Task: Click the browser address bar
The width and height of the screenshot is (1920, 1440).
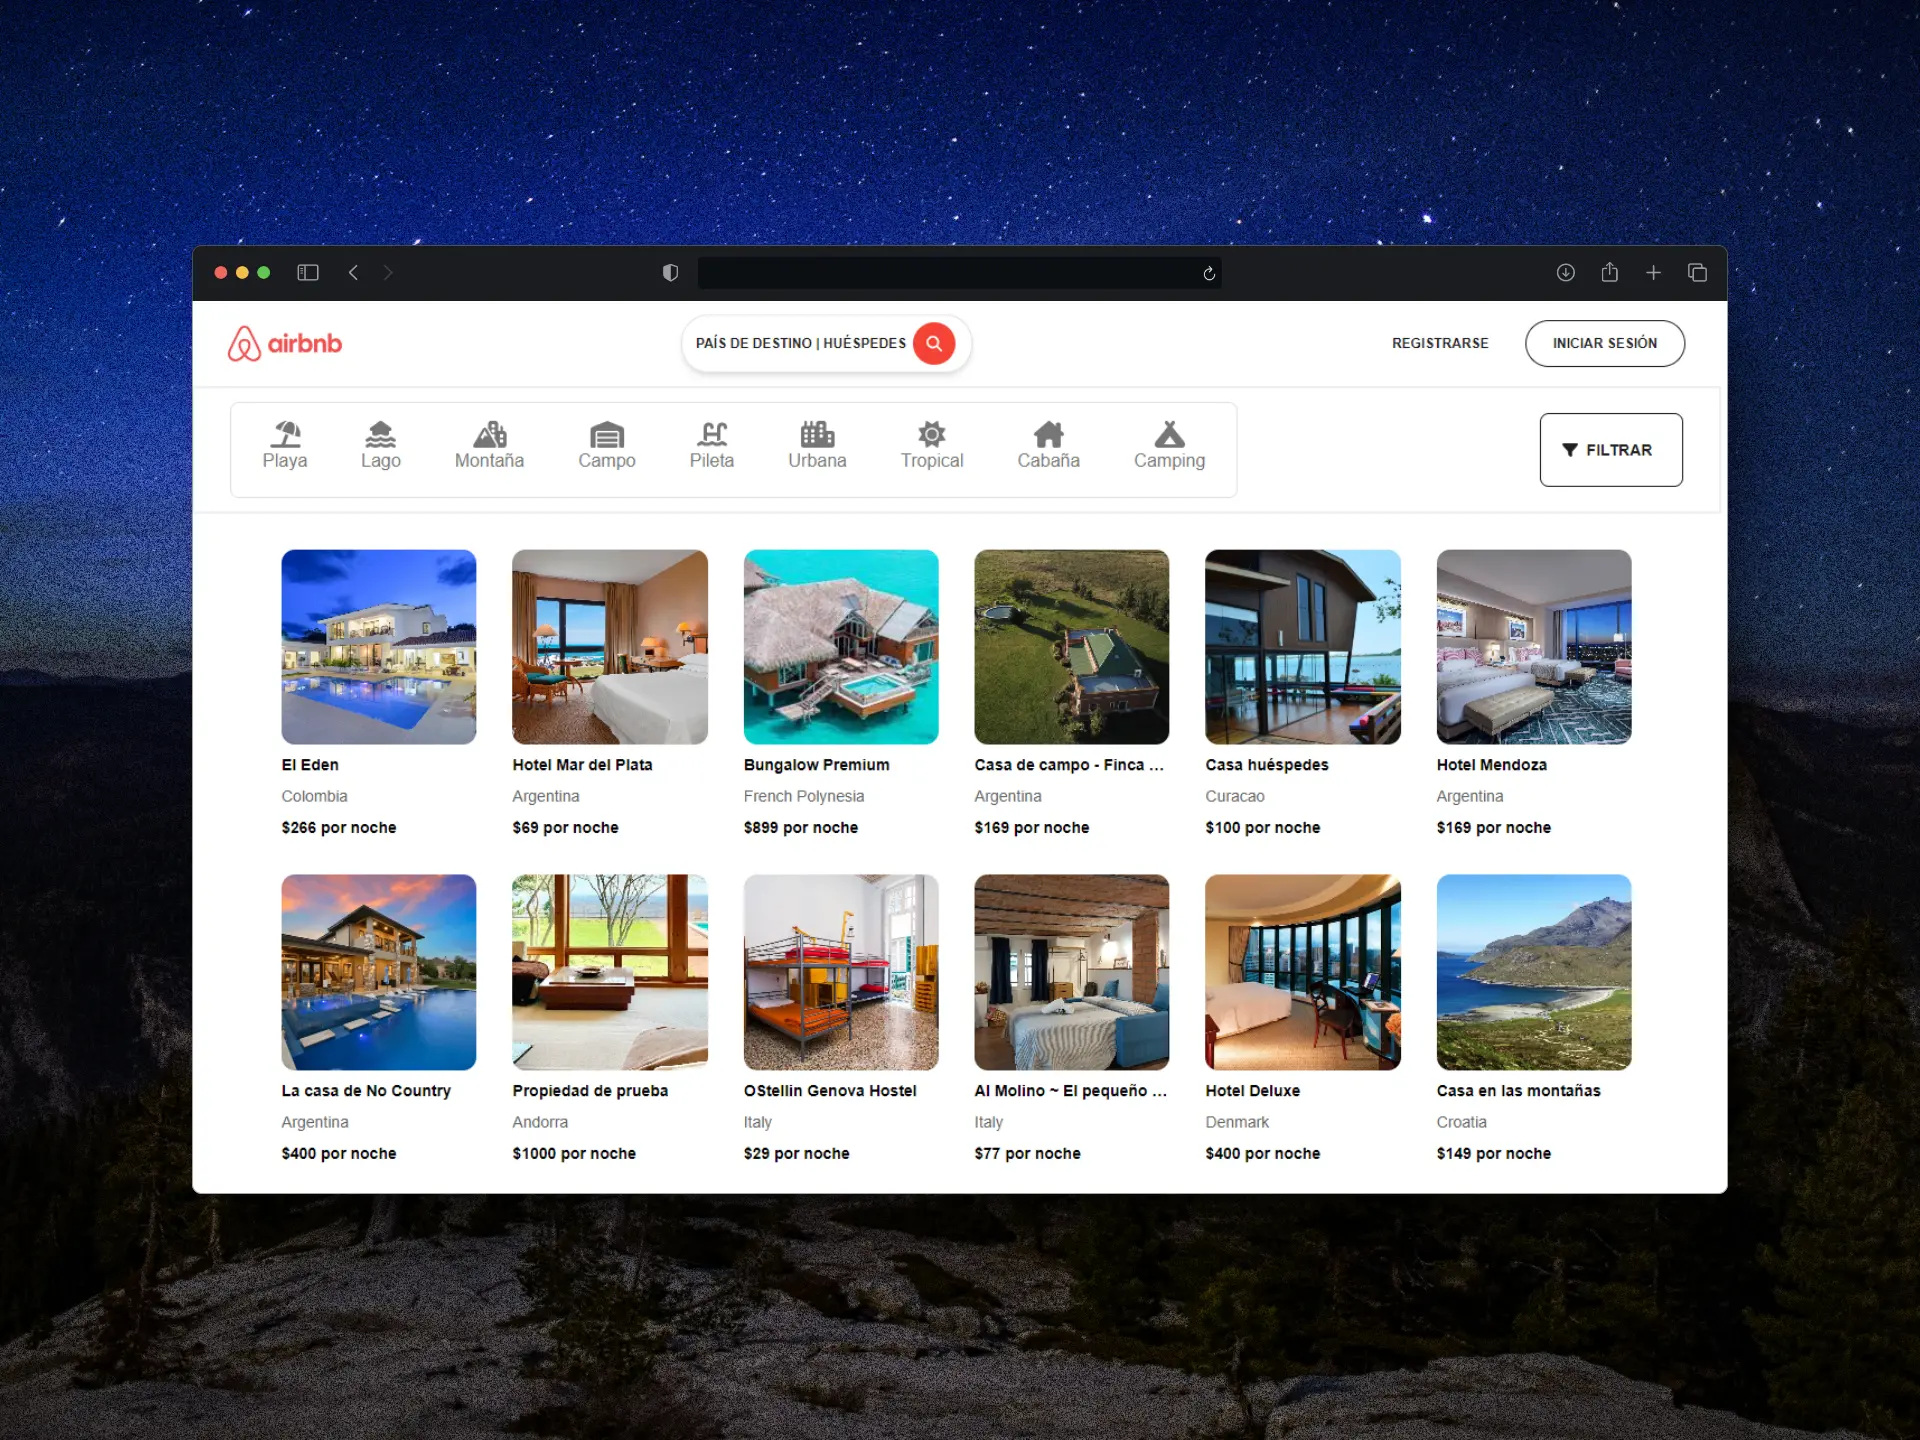Action: click(x=959, y=273)
